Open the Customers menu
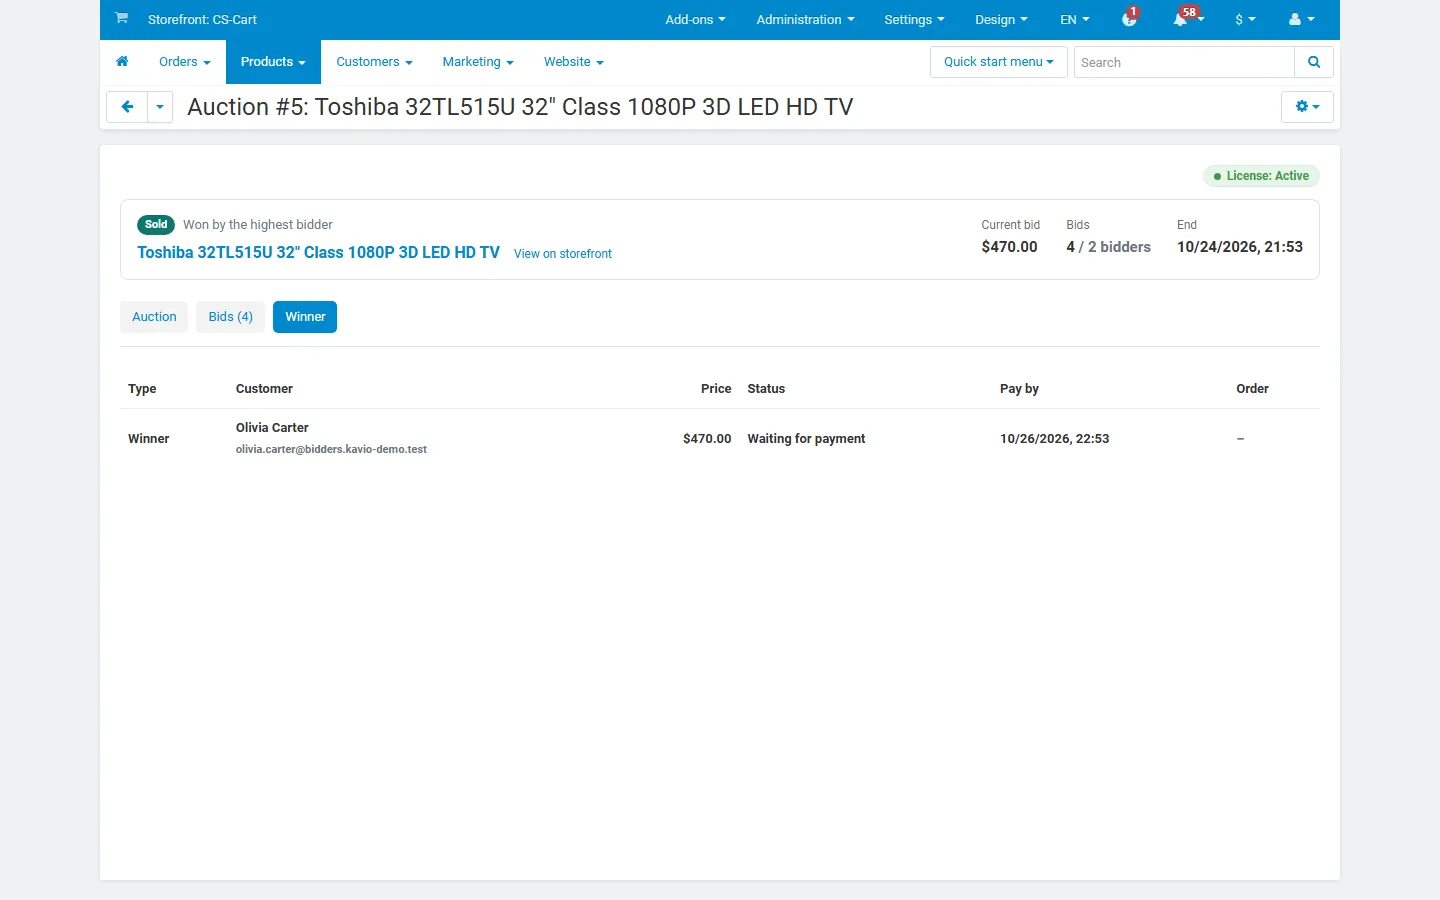This screenshot has width=1440, height=900. [374, 62]
